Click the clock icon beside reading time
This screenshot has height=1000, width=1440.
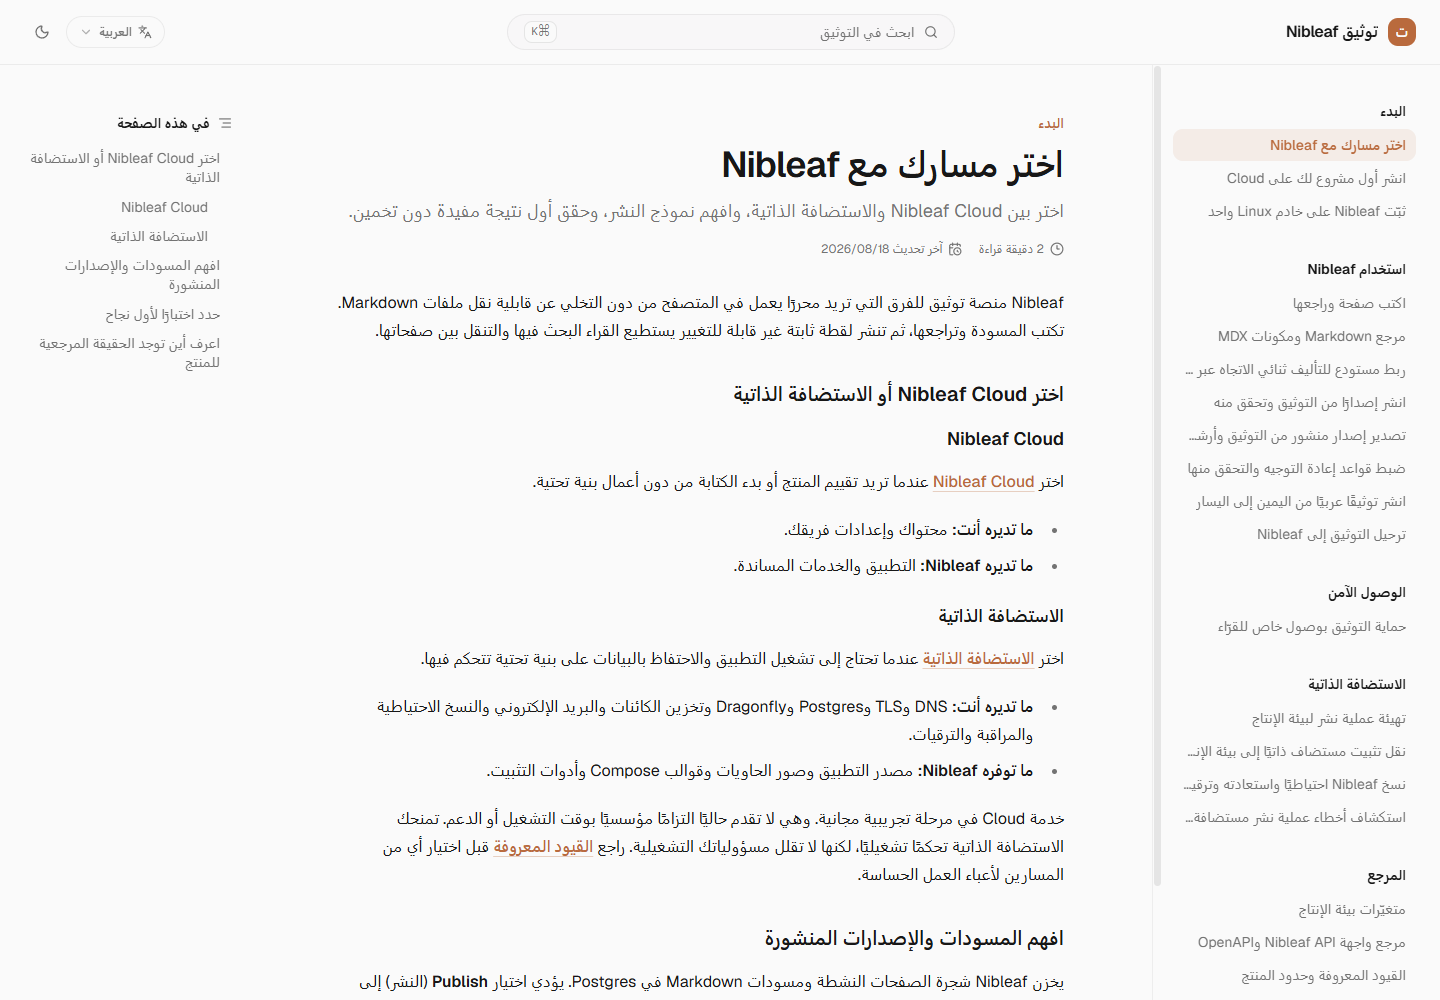coord(1057,249)
